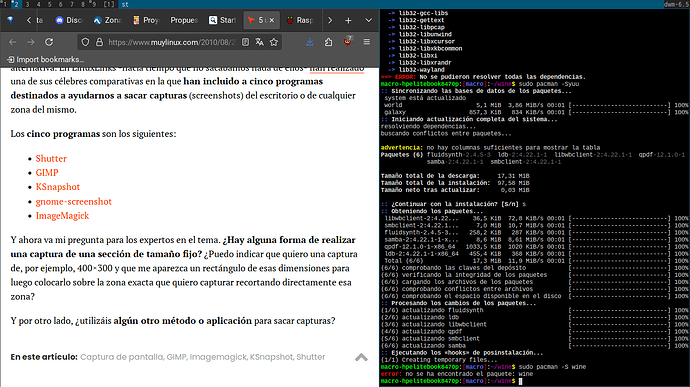Open the KSnapshot link
The width and height of the screenshot is (690, 387).
point(58,187)
